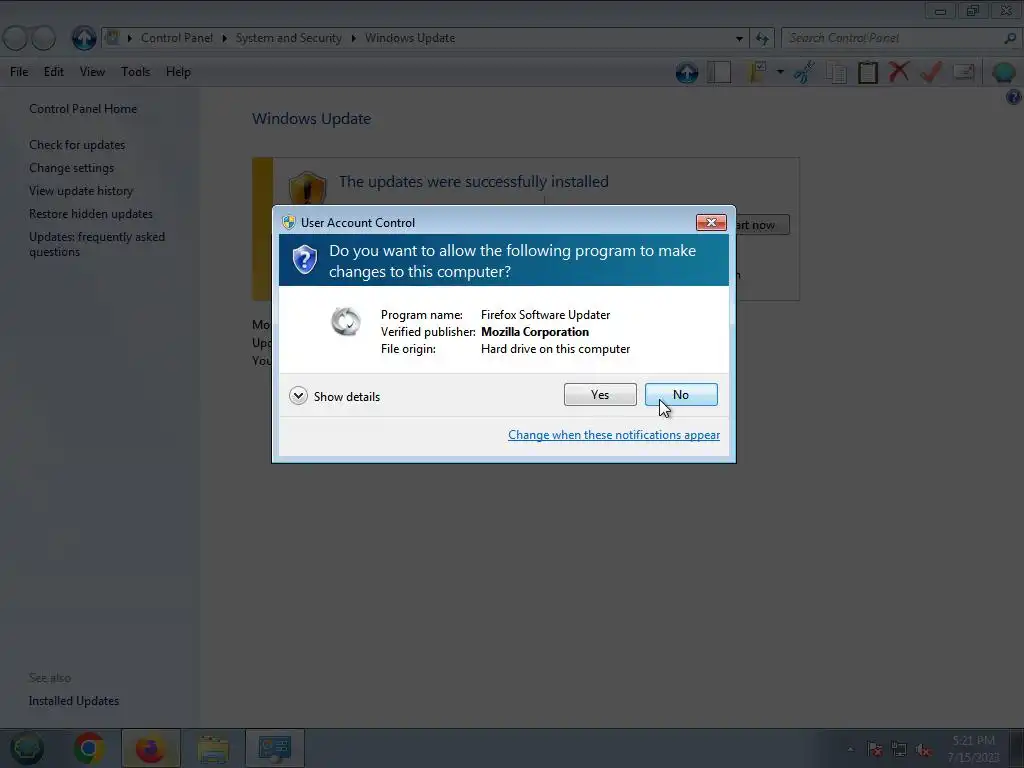Click the red X Delete toolbar icon

899,71
